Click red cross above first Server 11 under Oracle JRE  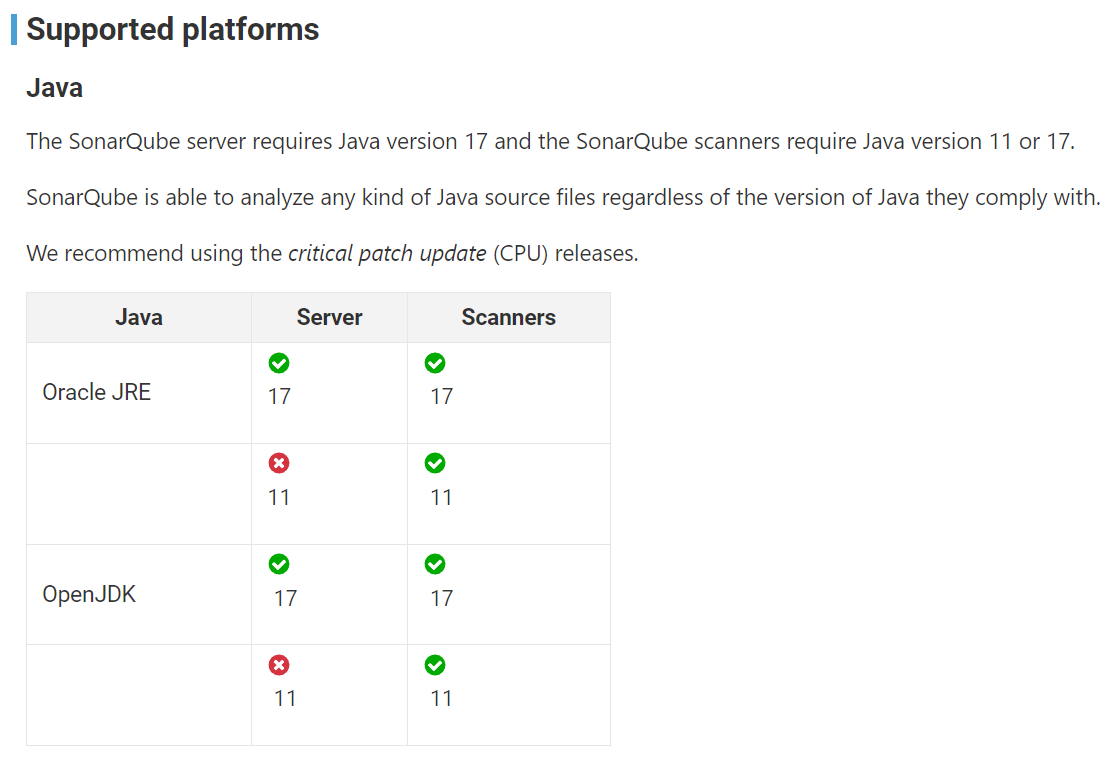(x=279, y=463)
